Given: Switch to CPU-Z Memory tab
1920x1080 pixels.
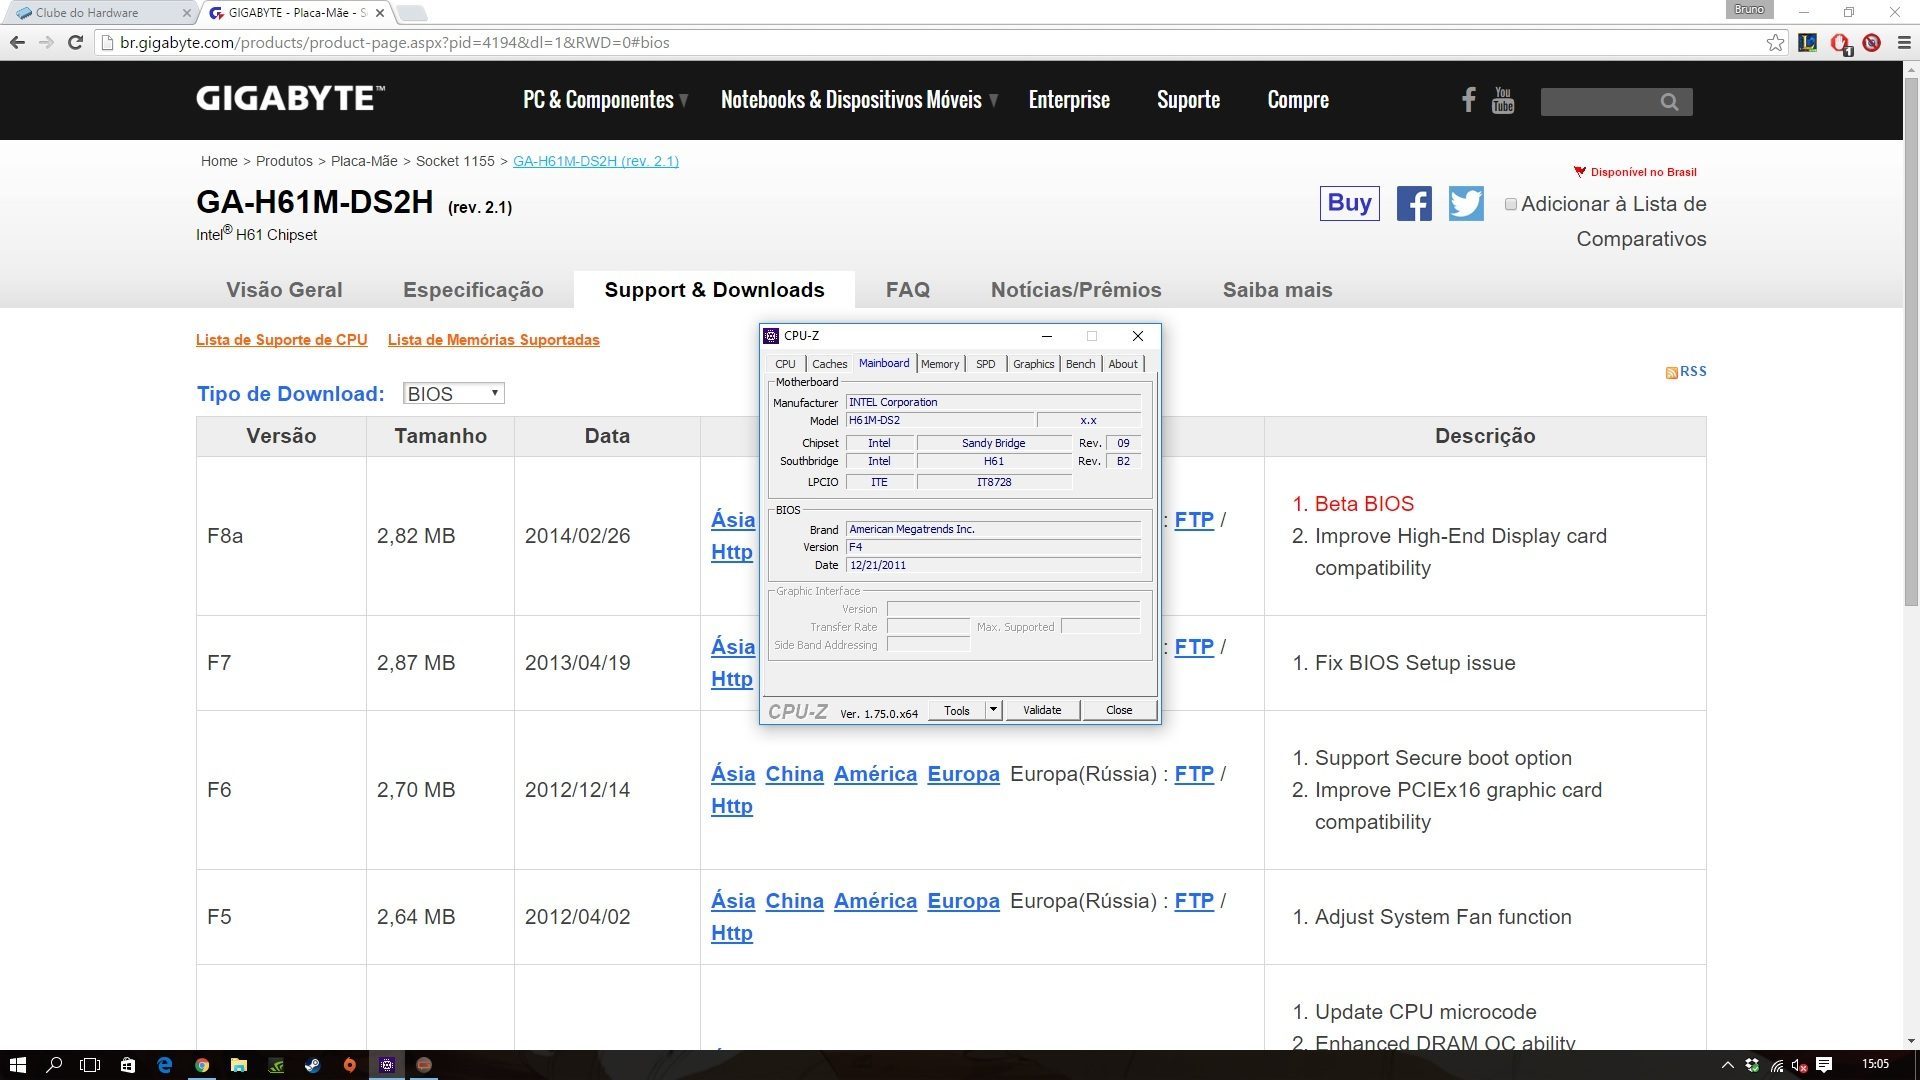Looking at the screenshot, I should coord(940,364).
